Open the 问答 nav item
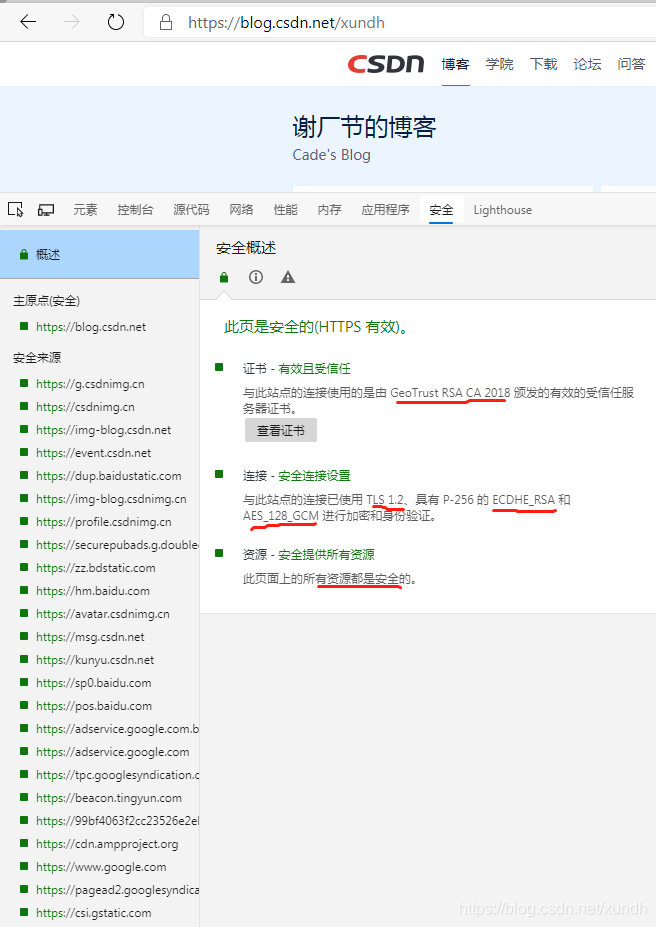The height and width of the screenshot is (927, 656). (631, 64)
